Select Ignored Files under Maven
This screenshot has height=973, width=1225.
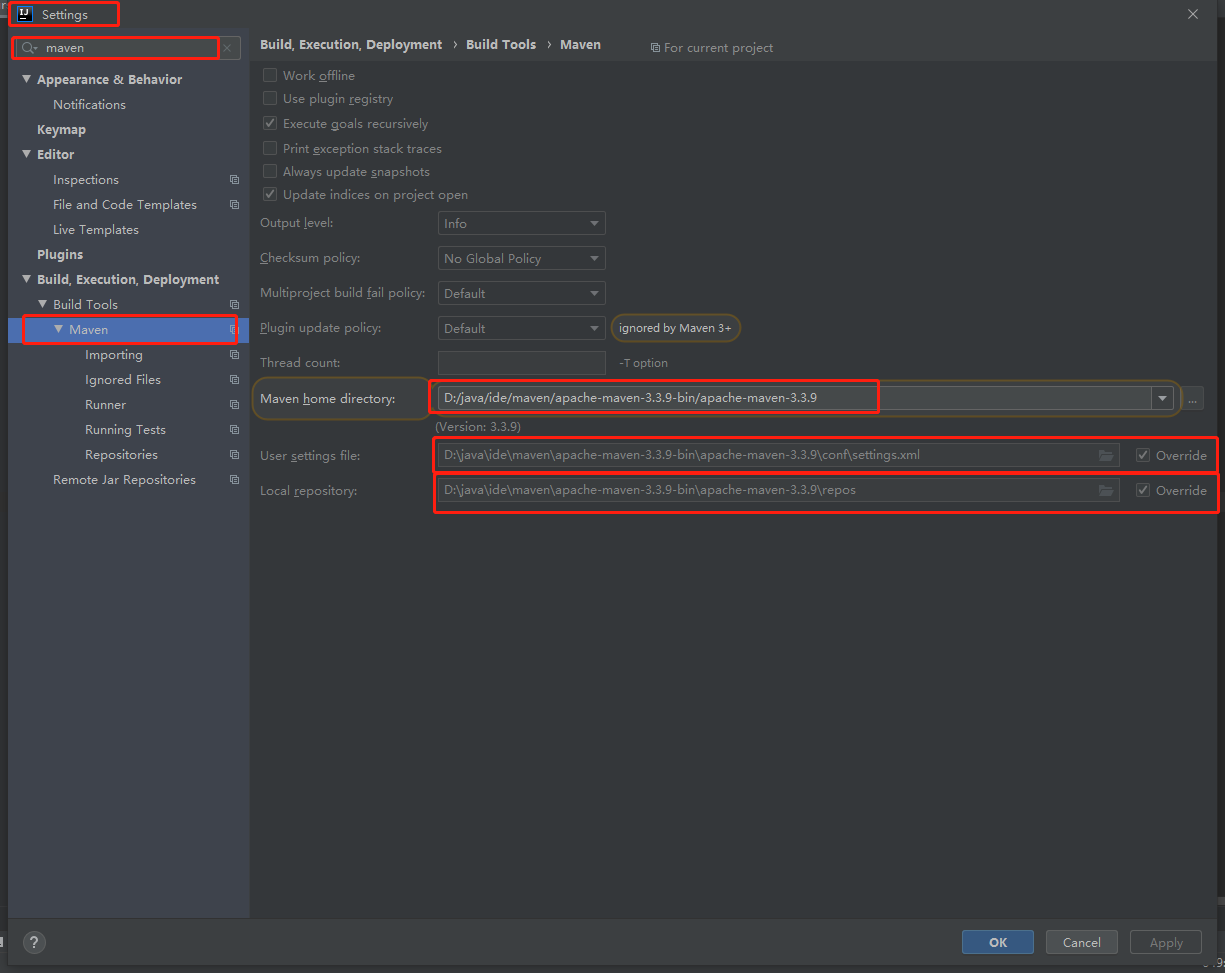(x=123, y=380)
